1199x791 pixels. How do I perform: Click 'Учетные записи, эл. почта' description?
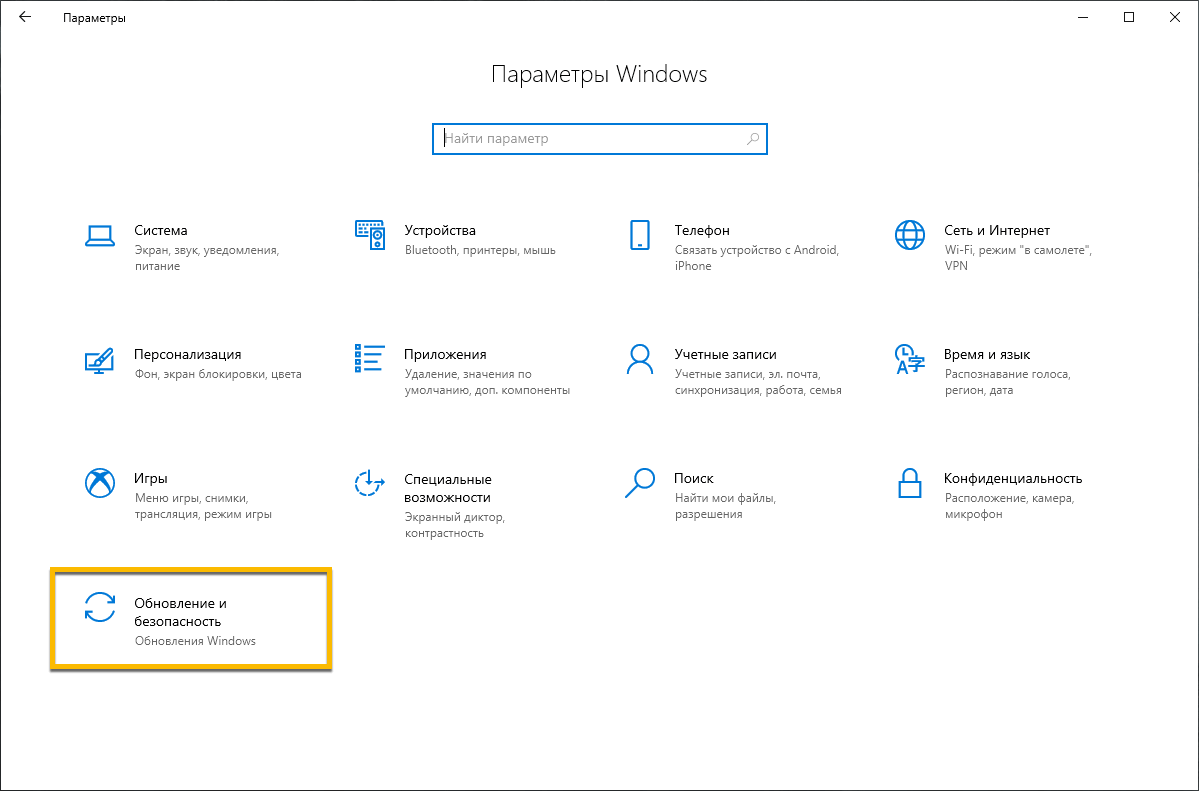758,382
